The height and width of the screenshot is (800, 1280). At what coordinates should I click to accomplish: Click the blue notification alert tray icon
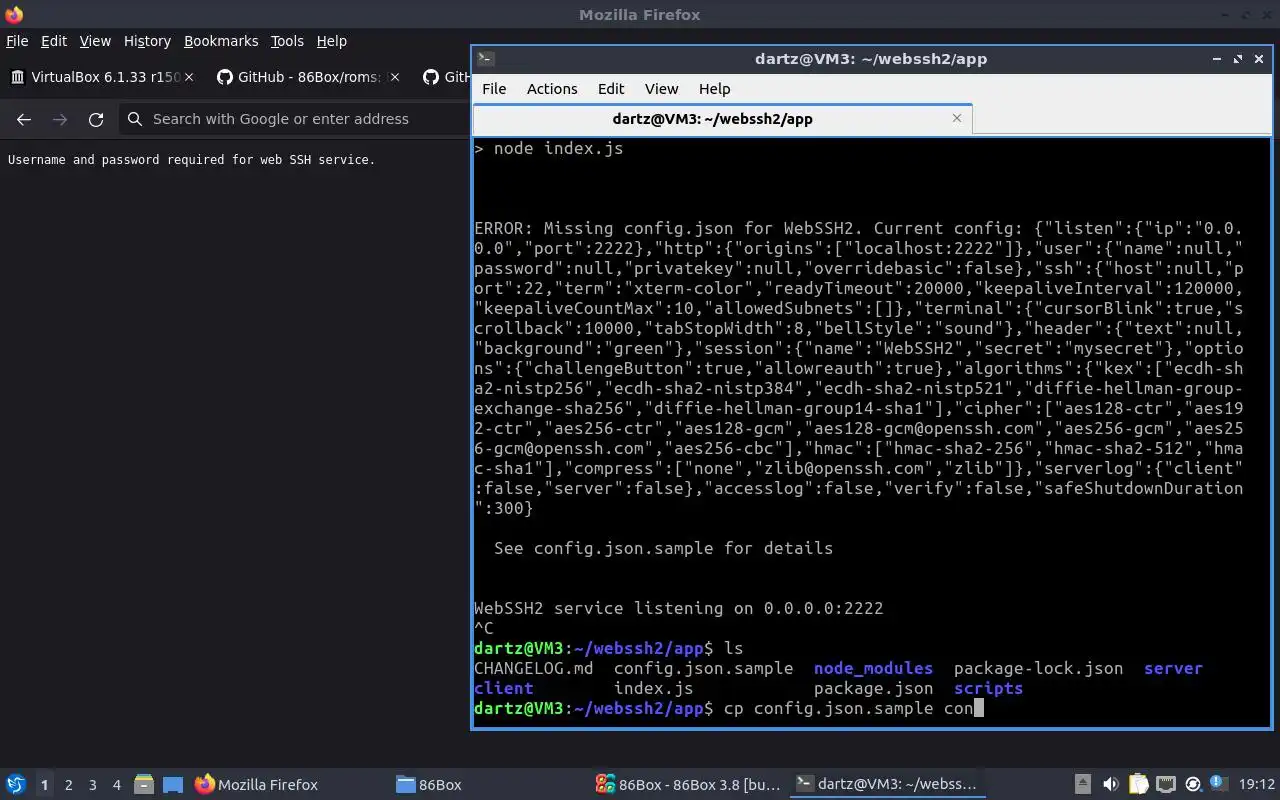1217,783
